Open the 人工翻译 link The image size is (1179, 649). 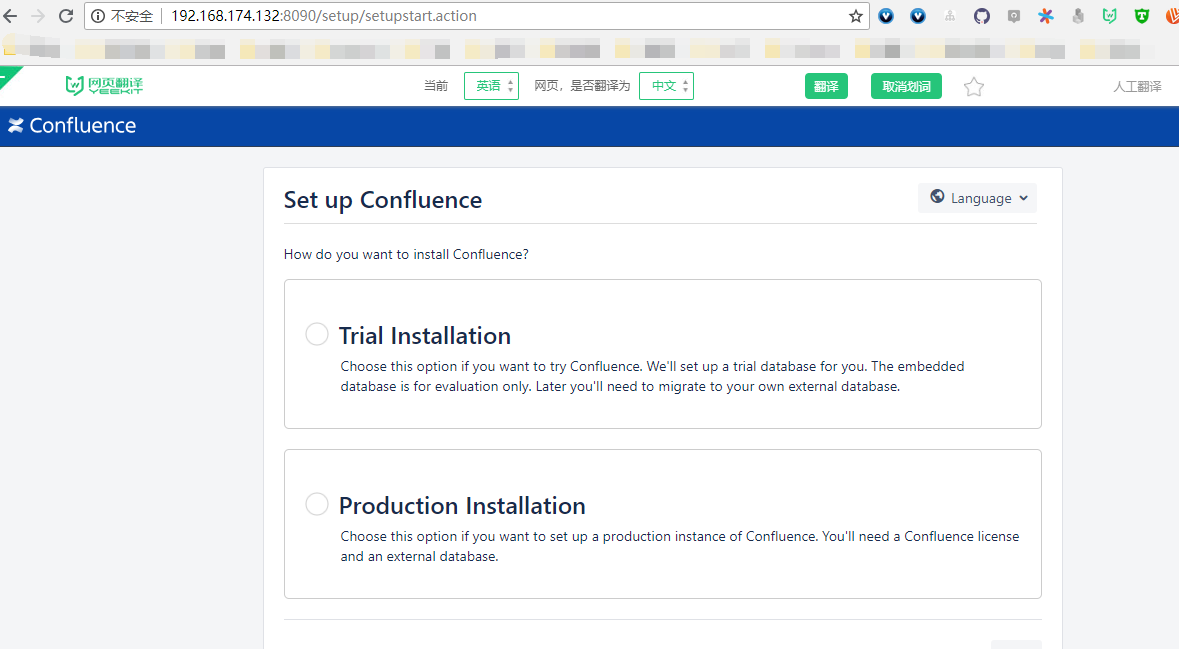click(x=1137, y=86)
